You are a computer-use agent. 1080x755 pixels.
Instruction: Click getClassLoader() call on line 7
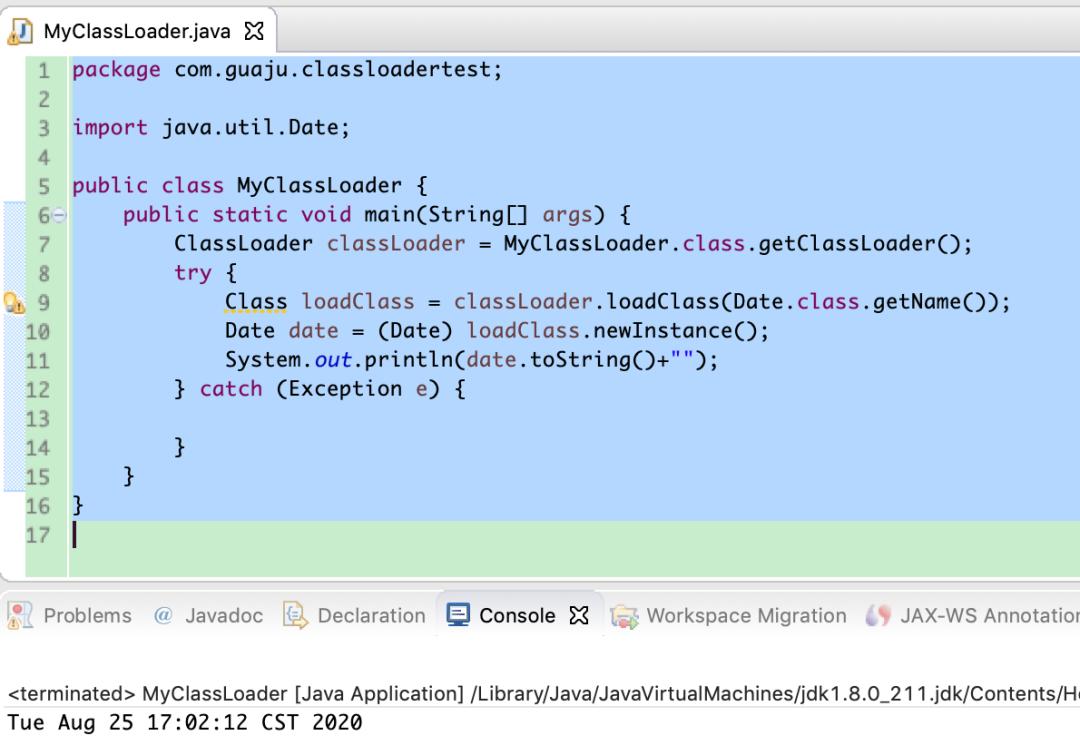[x=858, y=244]
